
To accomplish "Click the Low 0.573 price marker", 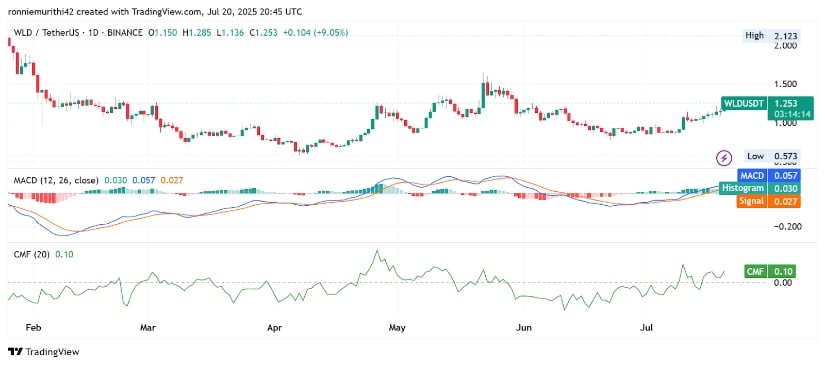I will (x=770, y=156).
